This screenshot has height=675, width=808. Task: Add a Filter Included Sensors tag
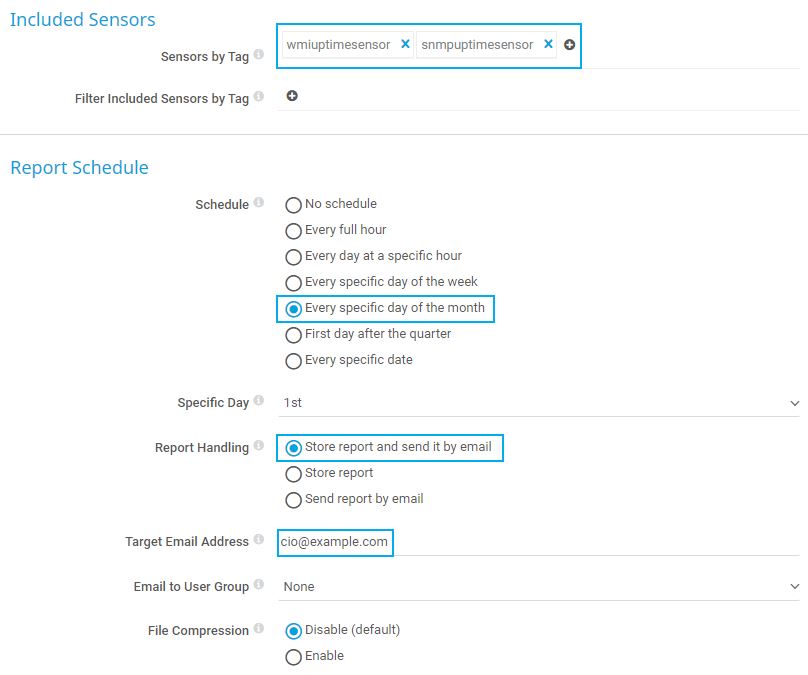[292, 96]
